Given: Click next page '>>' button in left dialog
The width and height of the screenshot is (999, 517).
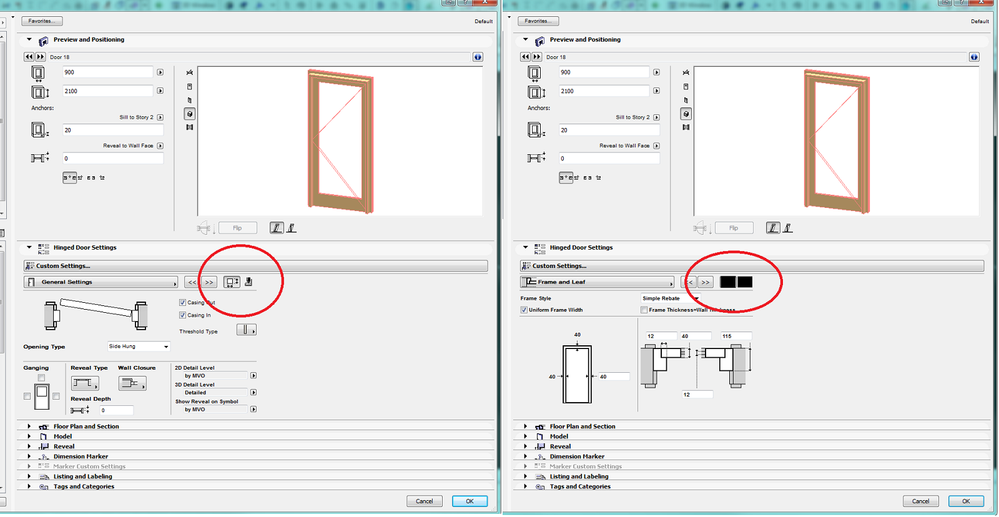Looking at the screenshot, I should coord(209,282).
